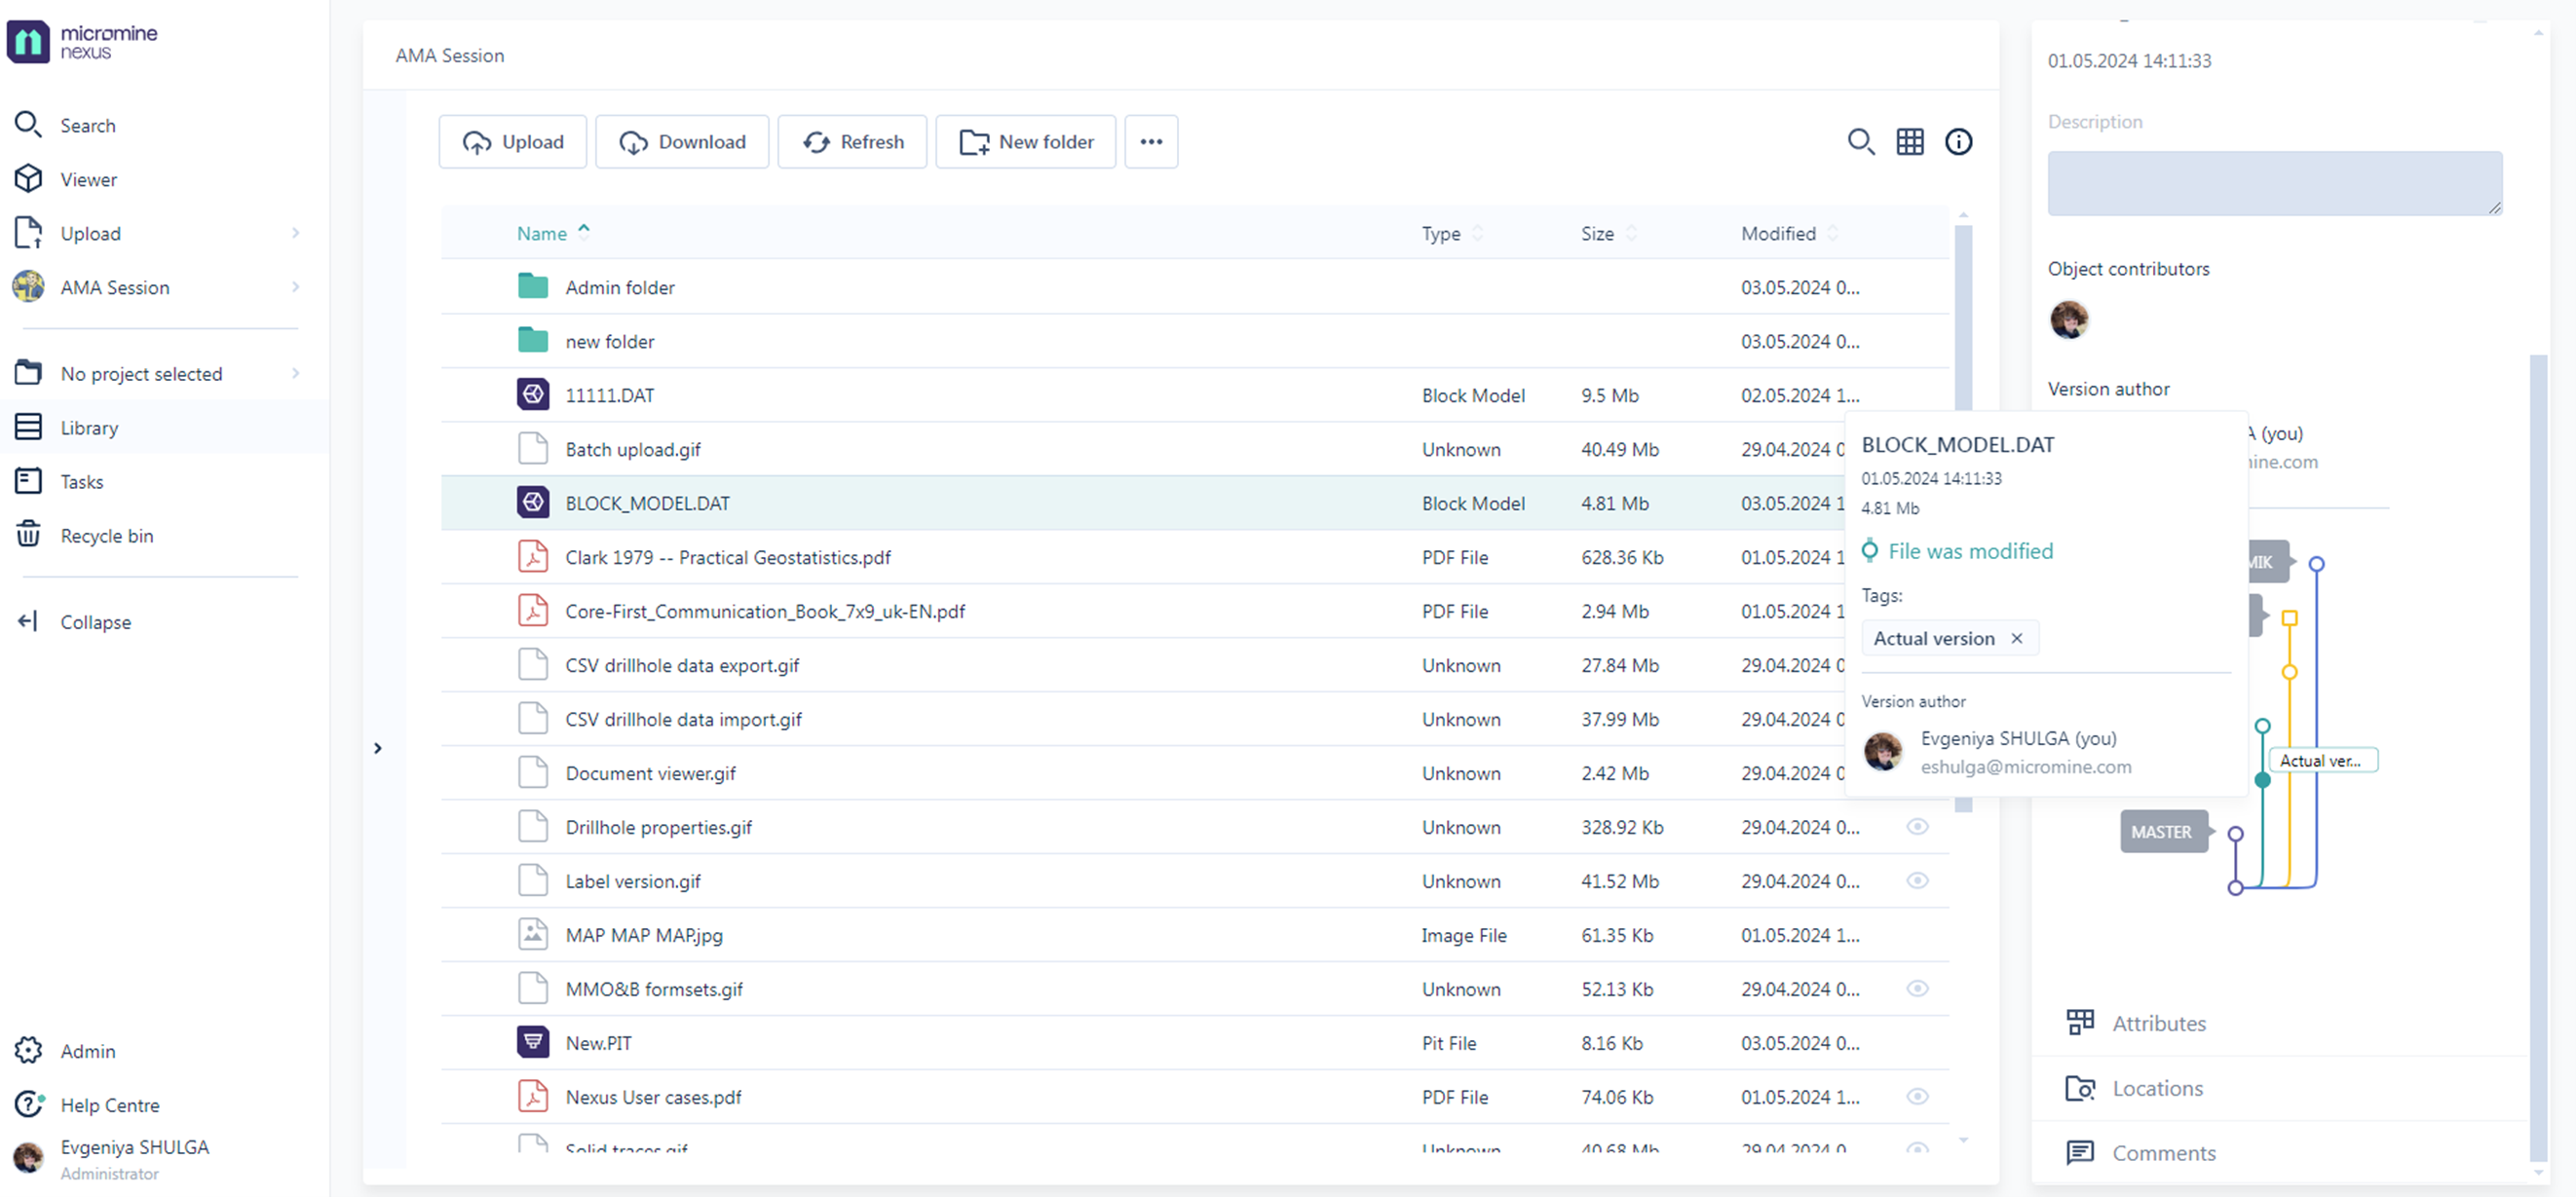The image size is (2576, 1197).
Task: Open the more actions ellipsis menu
Action: (1151, 141)
